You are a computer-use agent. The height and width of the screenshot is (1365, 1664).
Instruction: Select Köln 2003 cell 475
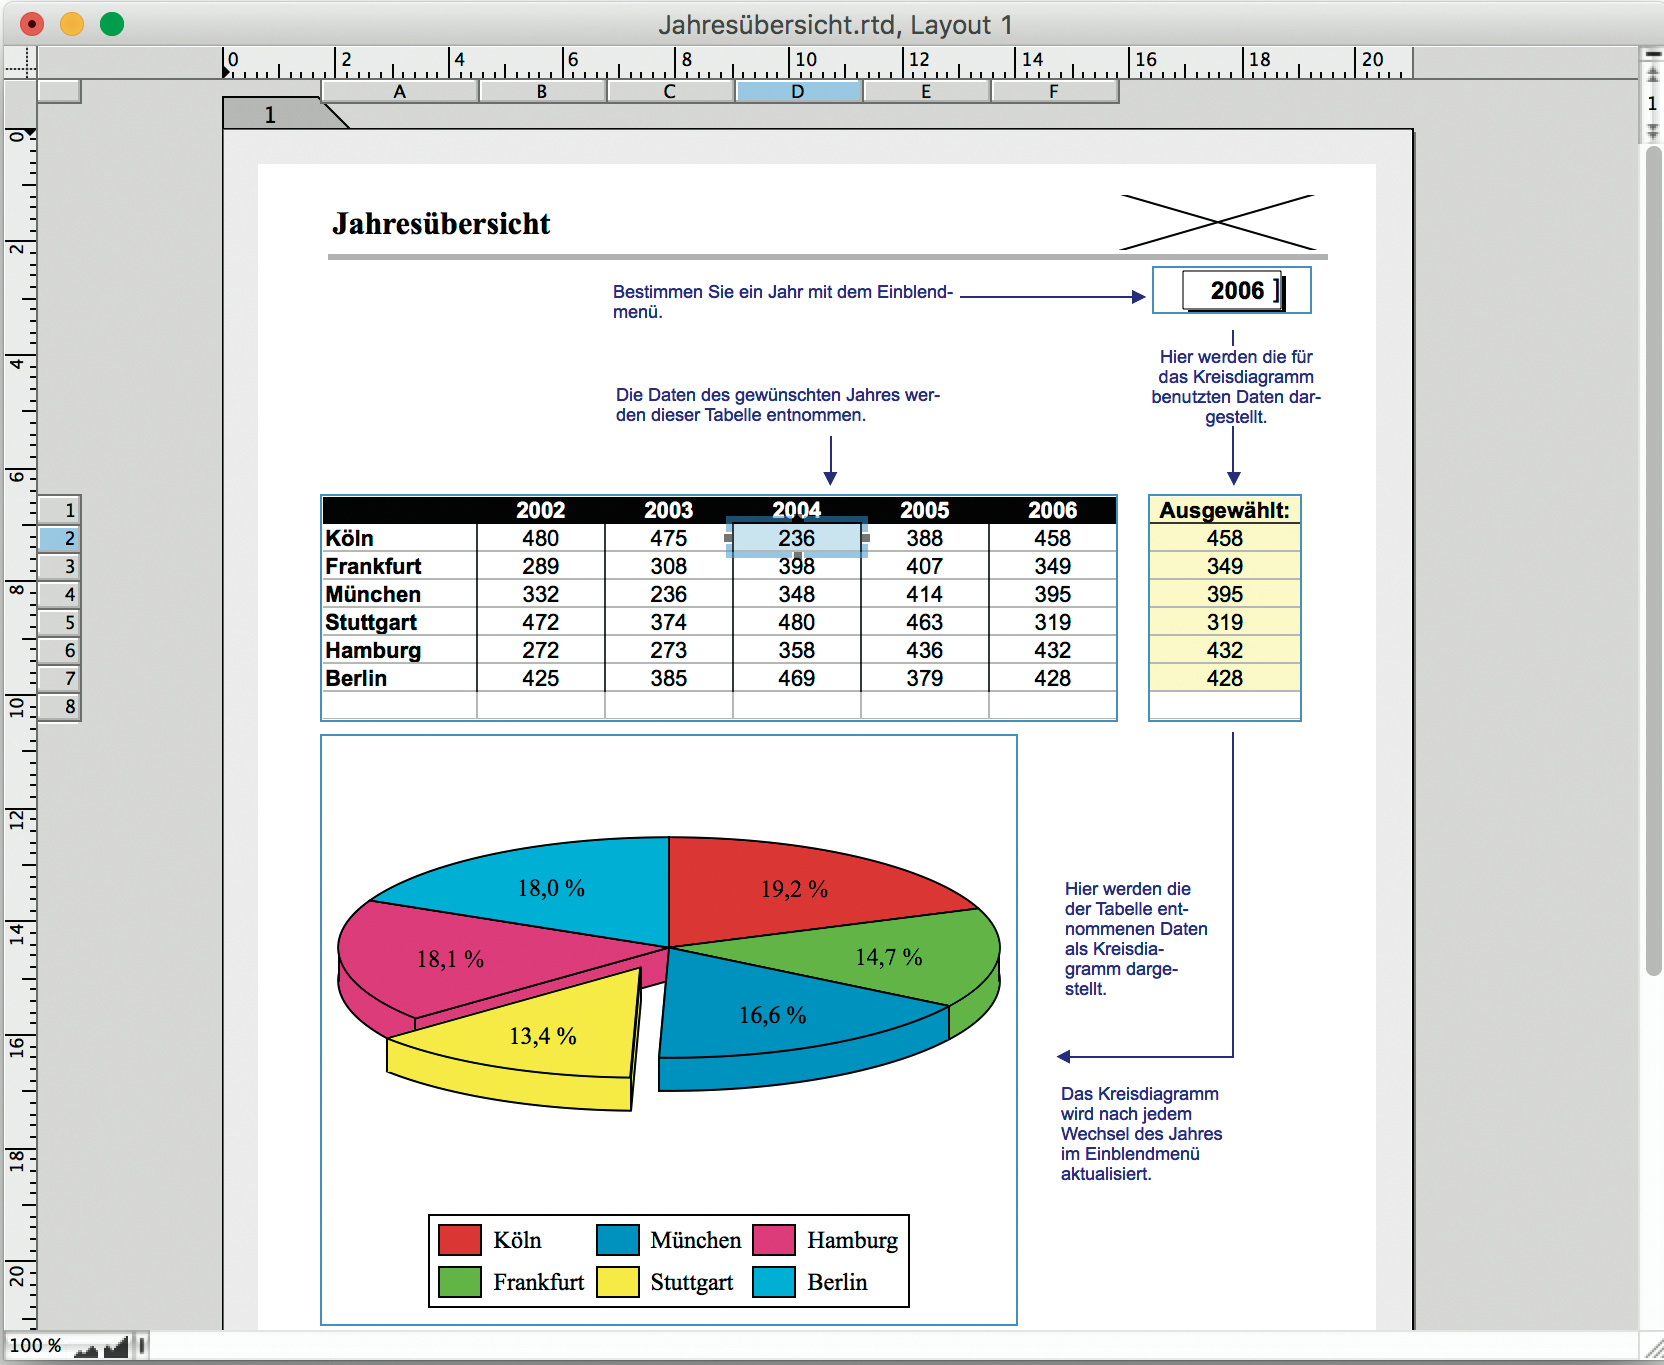(x=669, y=538)
